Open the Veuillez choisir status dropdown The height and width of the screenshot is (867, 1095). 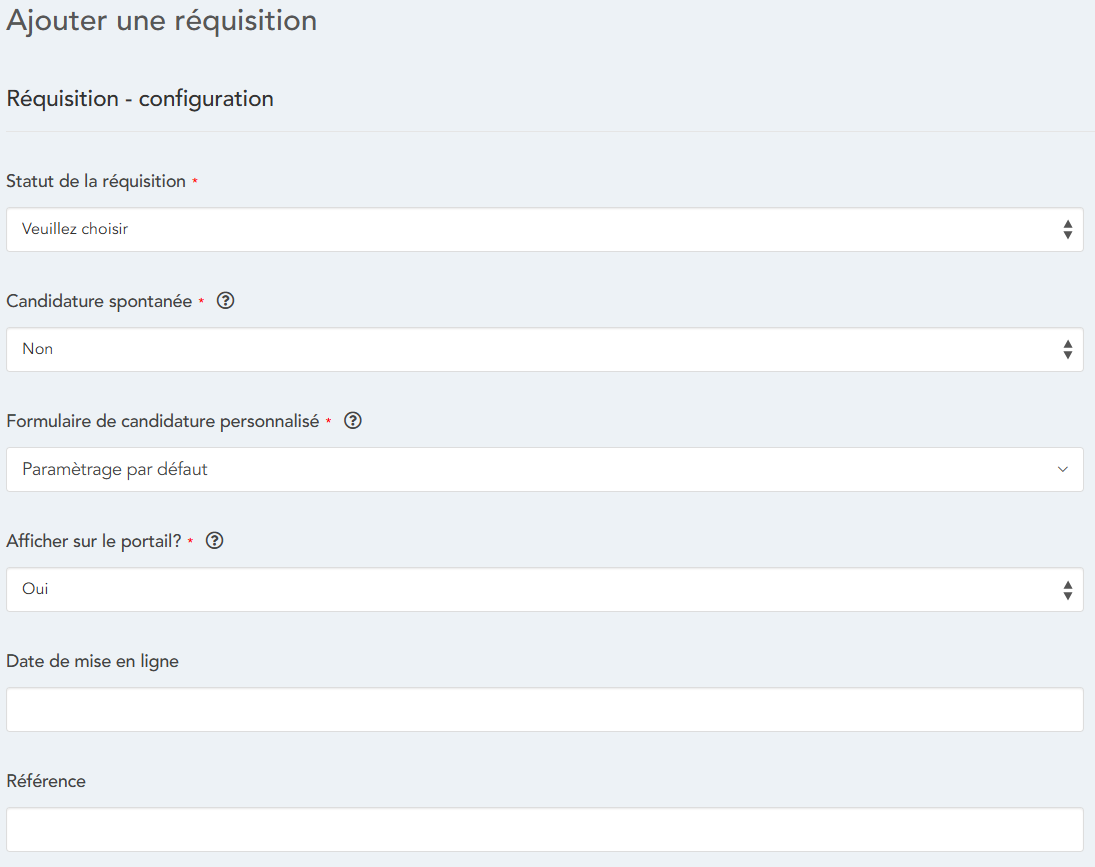pyautogui.click(x=540, y=230)
